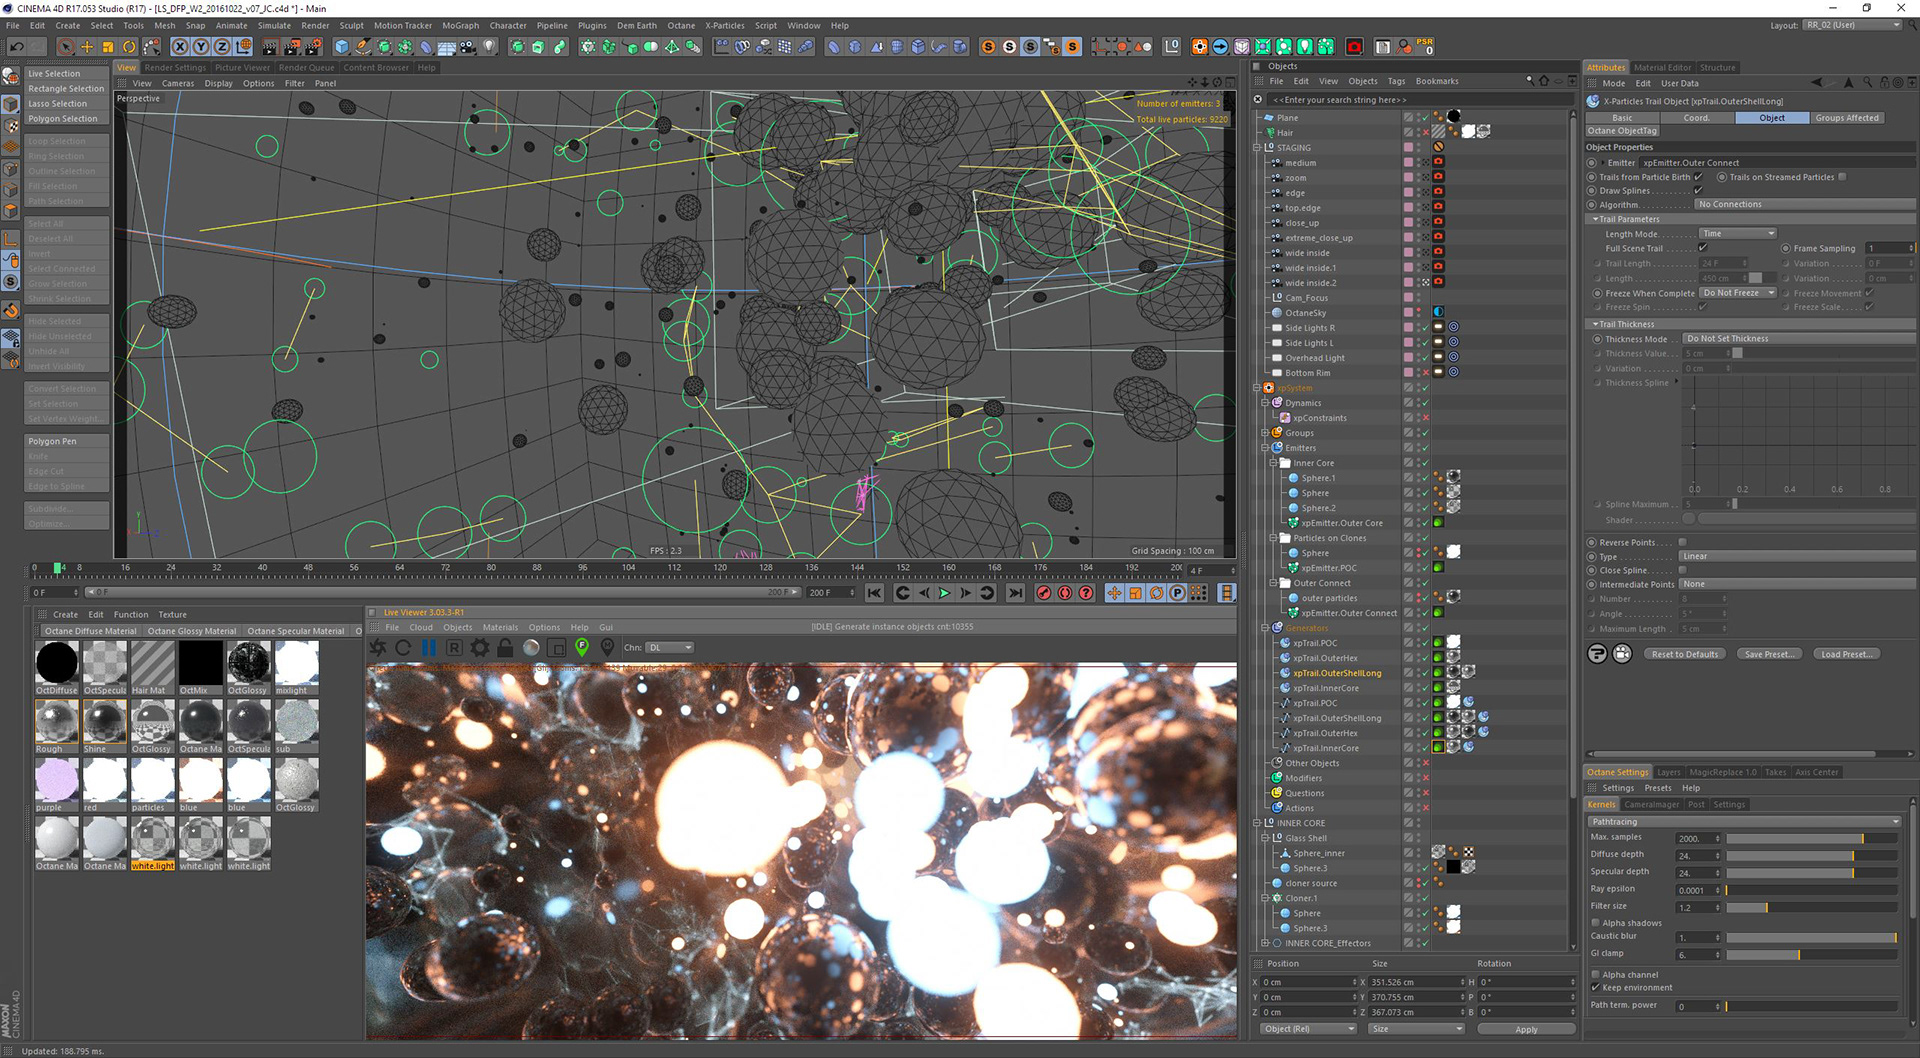Viewport: 1920px width, 1058px height.
Task: Toggle the X axis lock
Action: [180, 47]
